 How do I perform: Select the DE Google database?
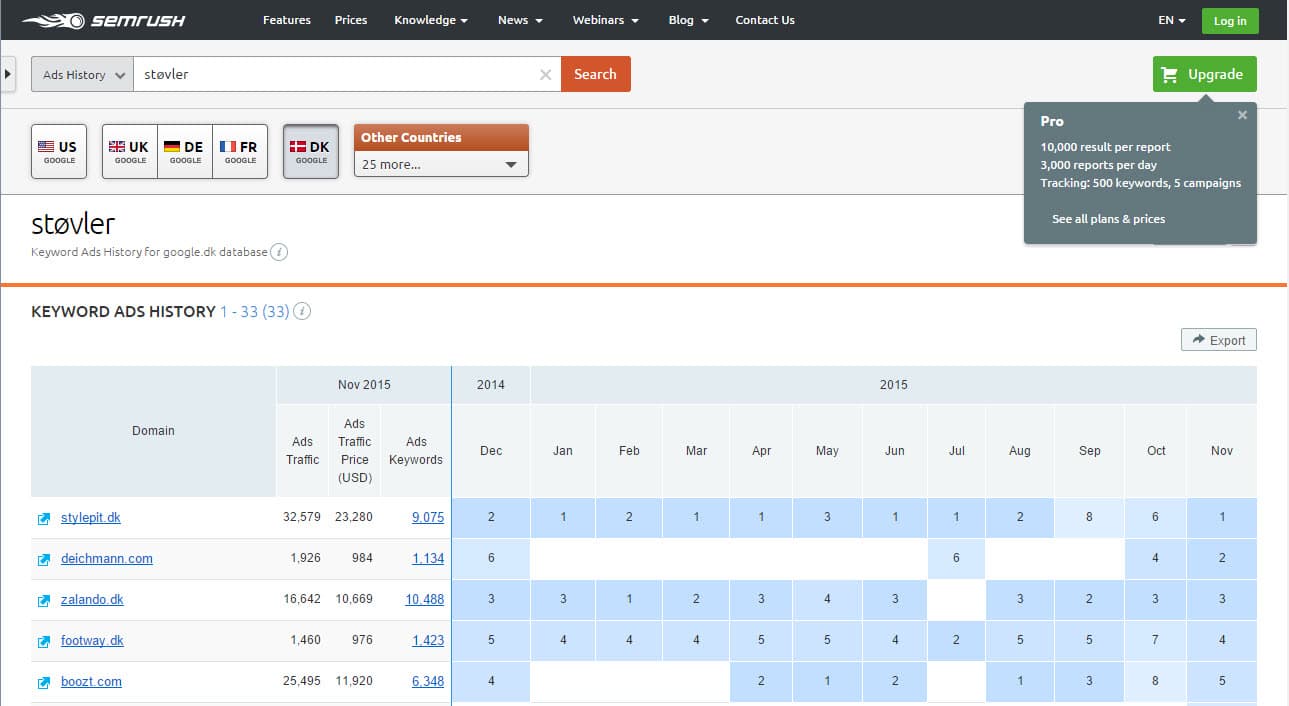pyautogui.click(x=185, y=151)
